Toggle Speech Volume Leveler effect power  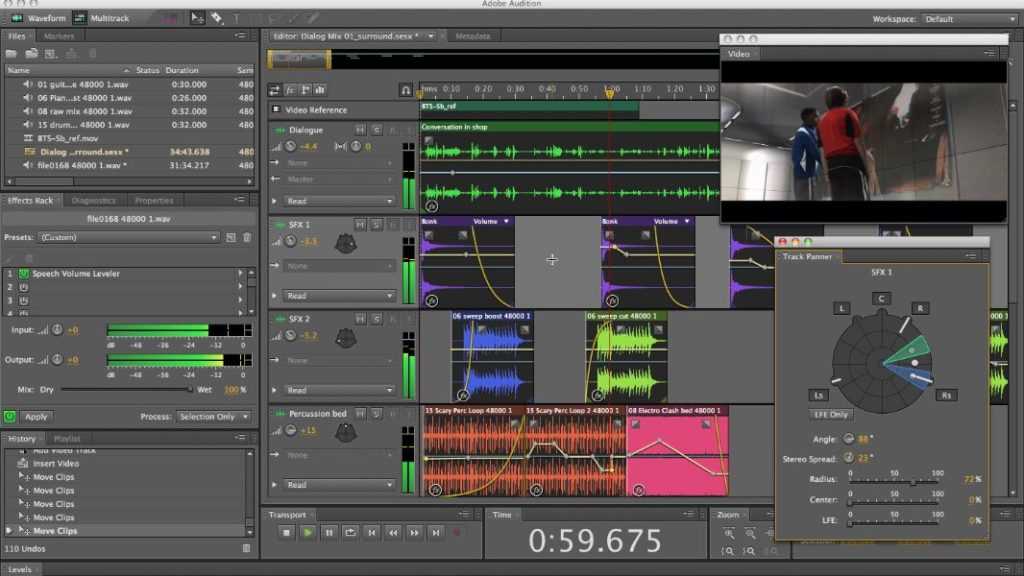click(24, 273)
